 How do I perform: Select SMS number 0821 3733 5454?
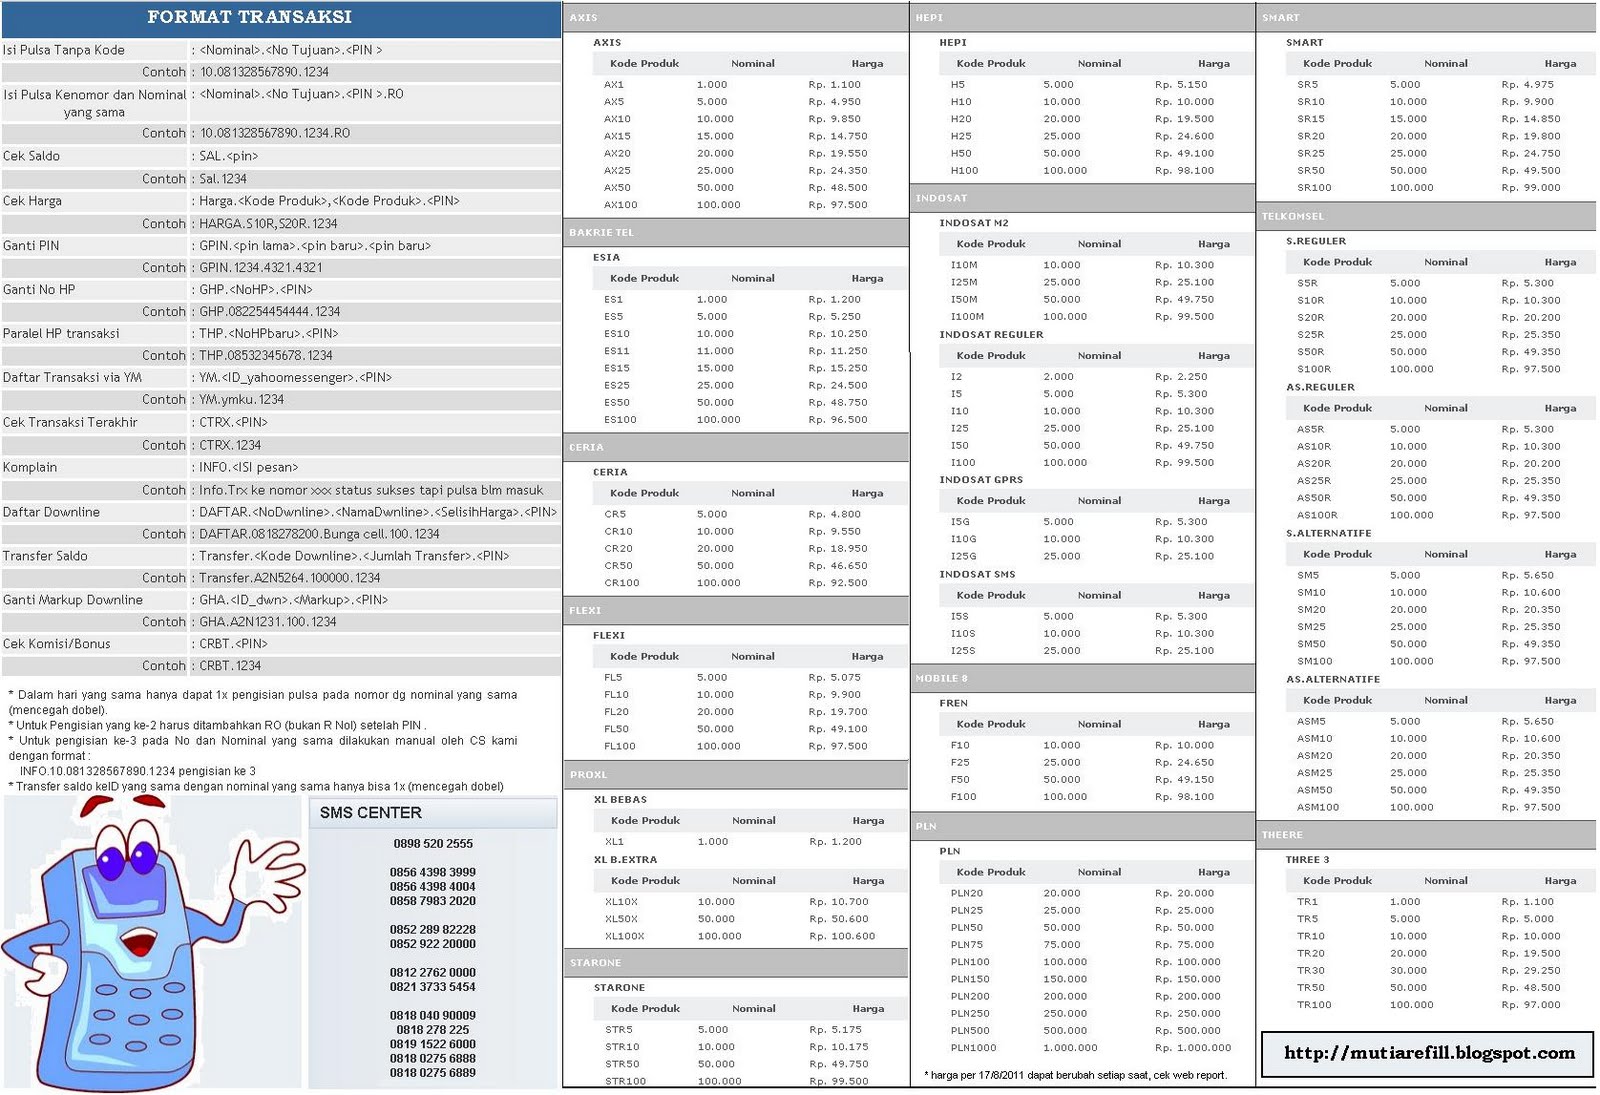[433, 987]
